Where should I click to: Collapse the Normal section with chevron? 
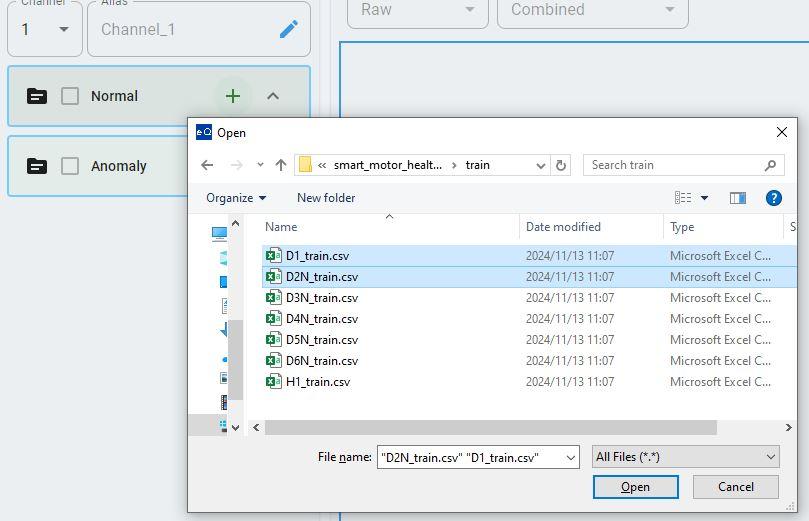click(273, 96)
